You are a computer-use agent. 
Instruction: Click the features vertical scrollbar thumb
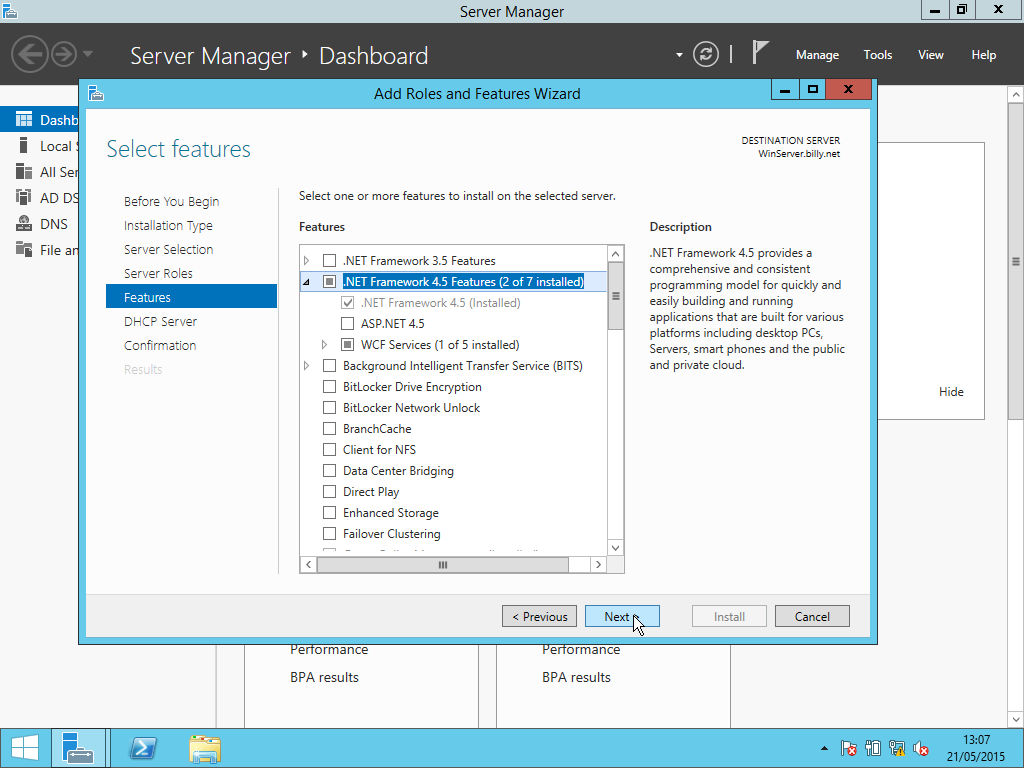point(615,296)
